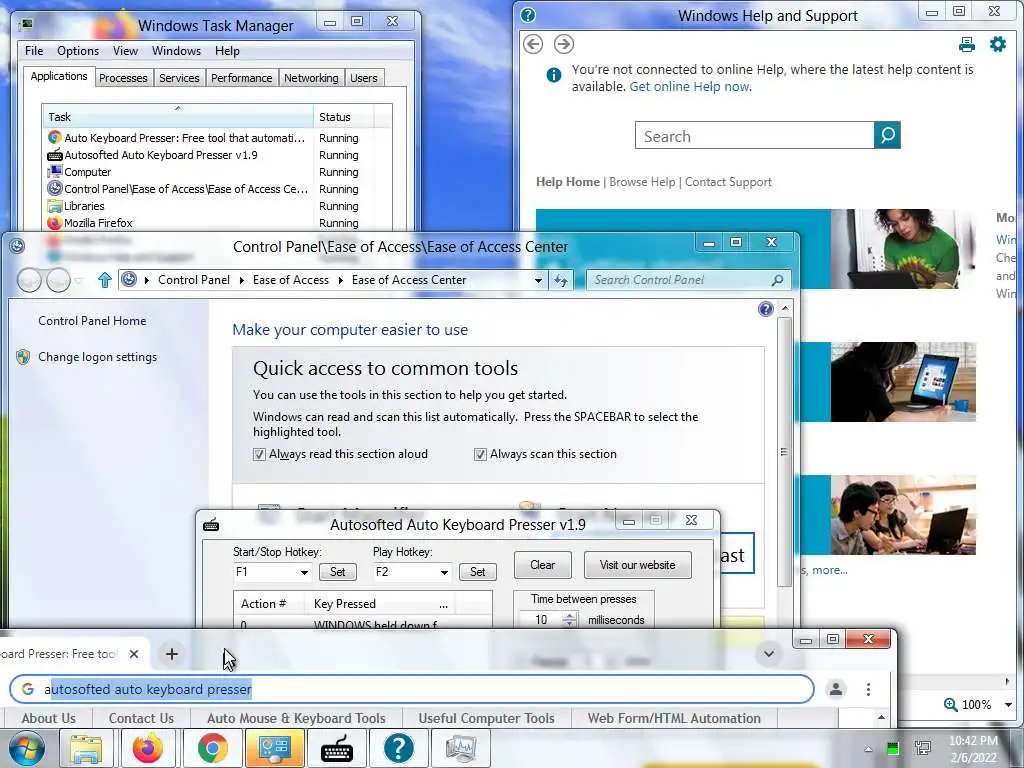Click the Control Panel up arrow icon
1024x768 pixels.
coord(104,280)
